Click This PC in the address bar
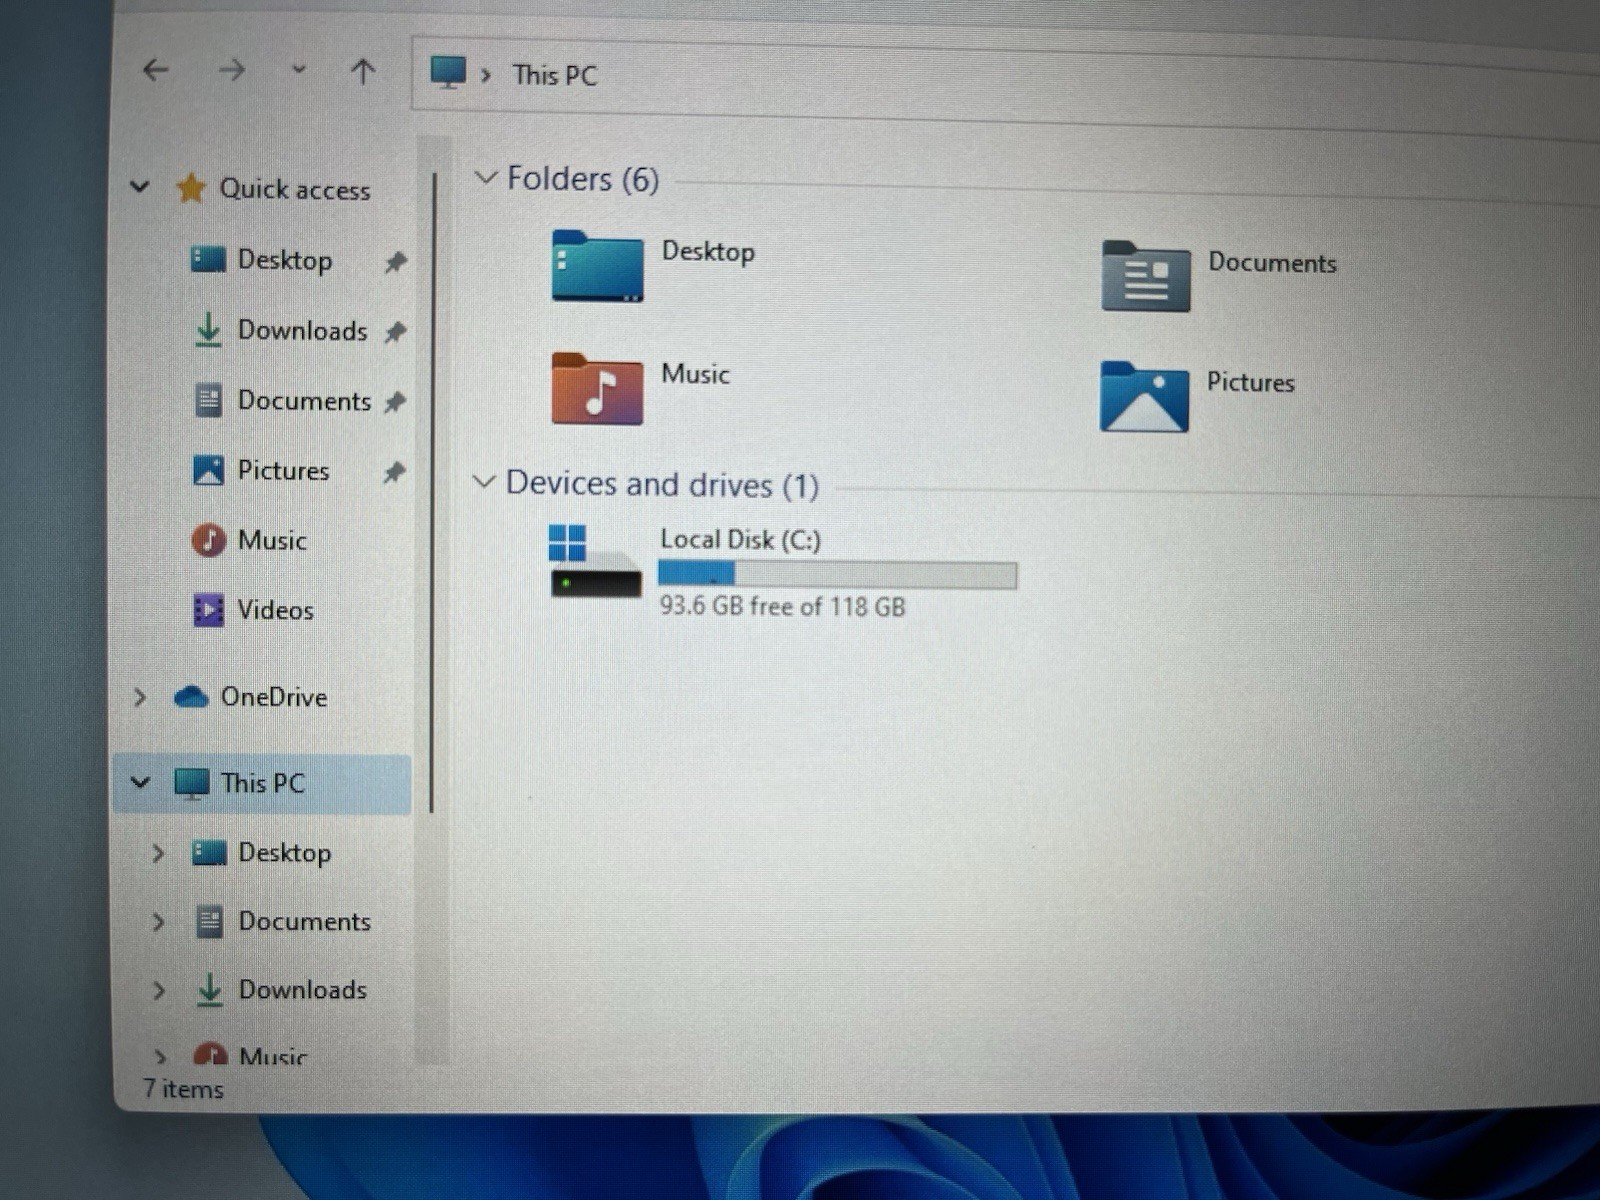This screenshot has width=1600, height=1200. [554, 76]
